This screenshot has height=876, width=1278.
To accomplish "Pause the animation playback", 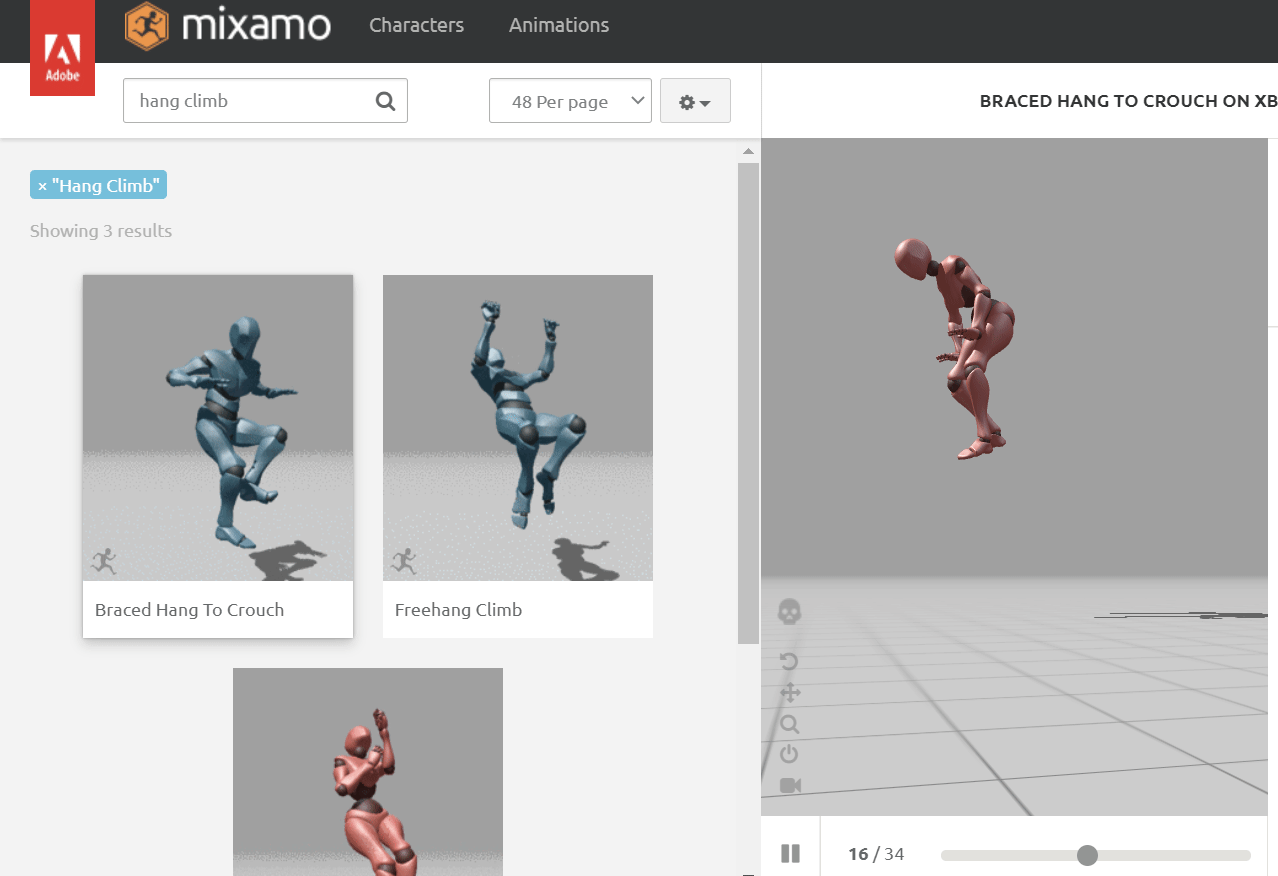I will click(x=790, y=854).
